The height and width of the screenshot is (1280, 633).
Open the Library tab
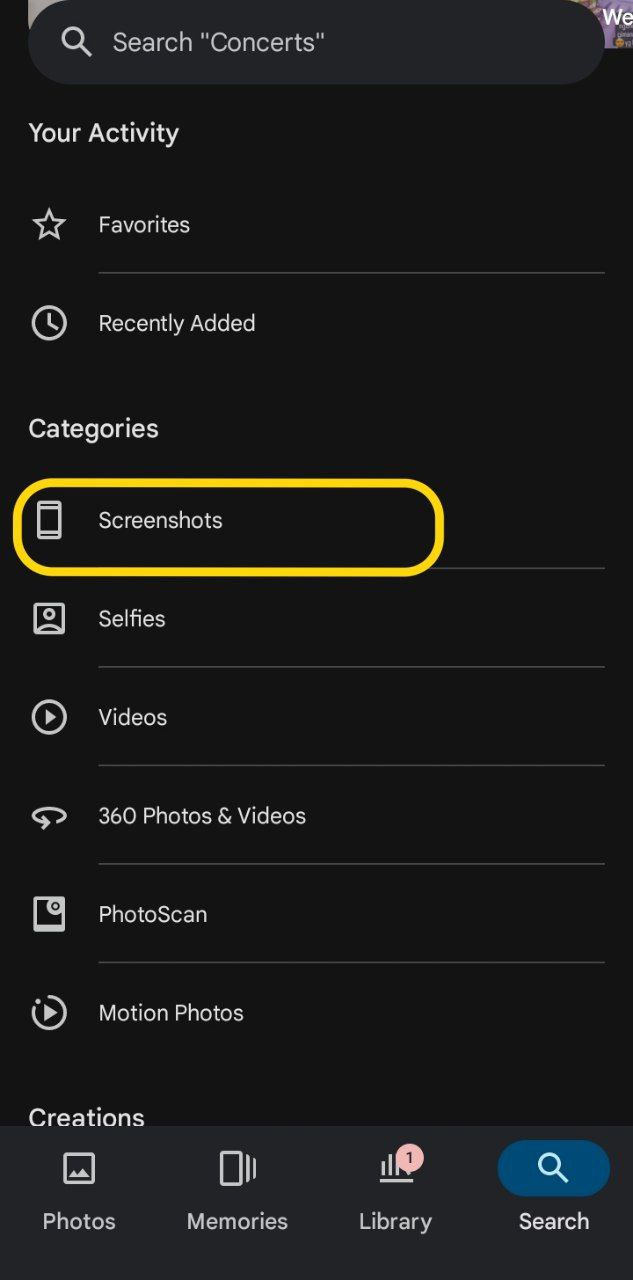[396, 1191]
